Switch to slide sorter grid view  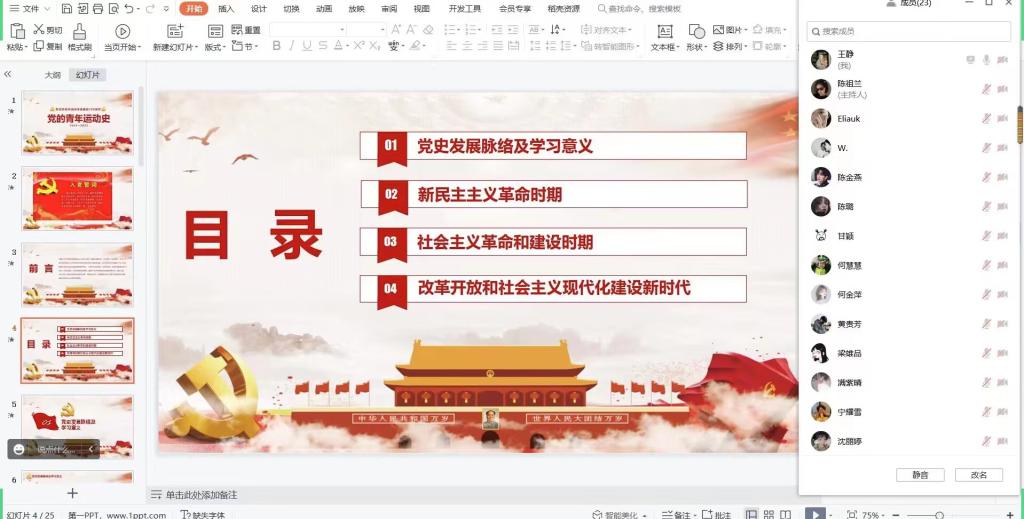click(x=769, y=514)
